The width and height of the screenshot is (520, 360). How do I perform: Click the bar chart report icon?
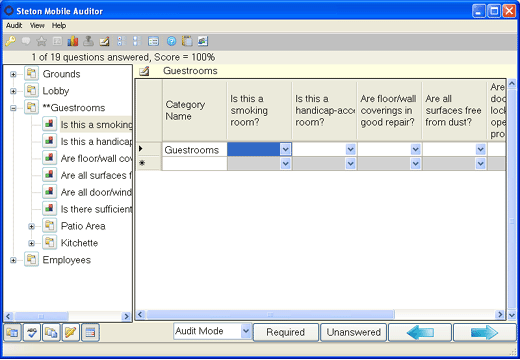click(73, 41)
